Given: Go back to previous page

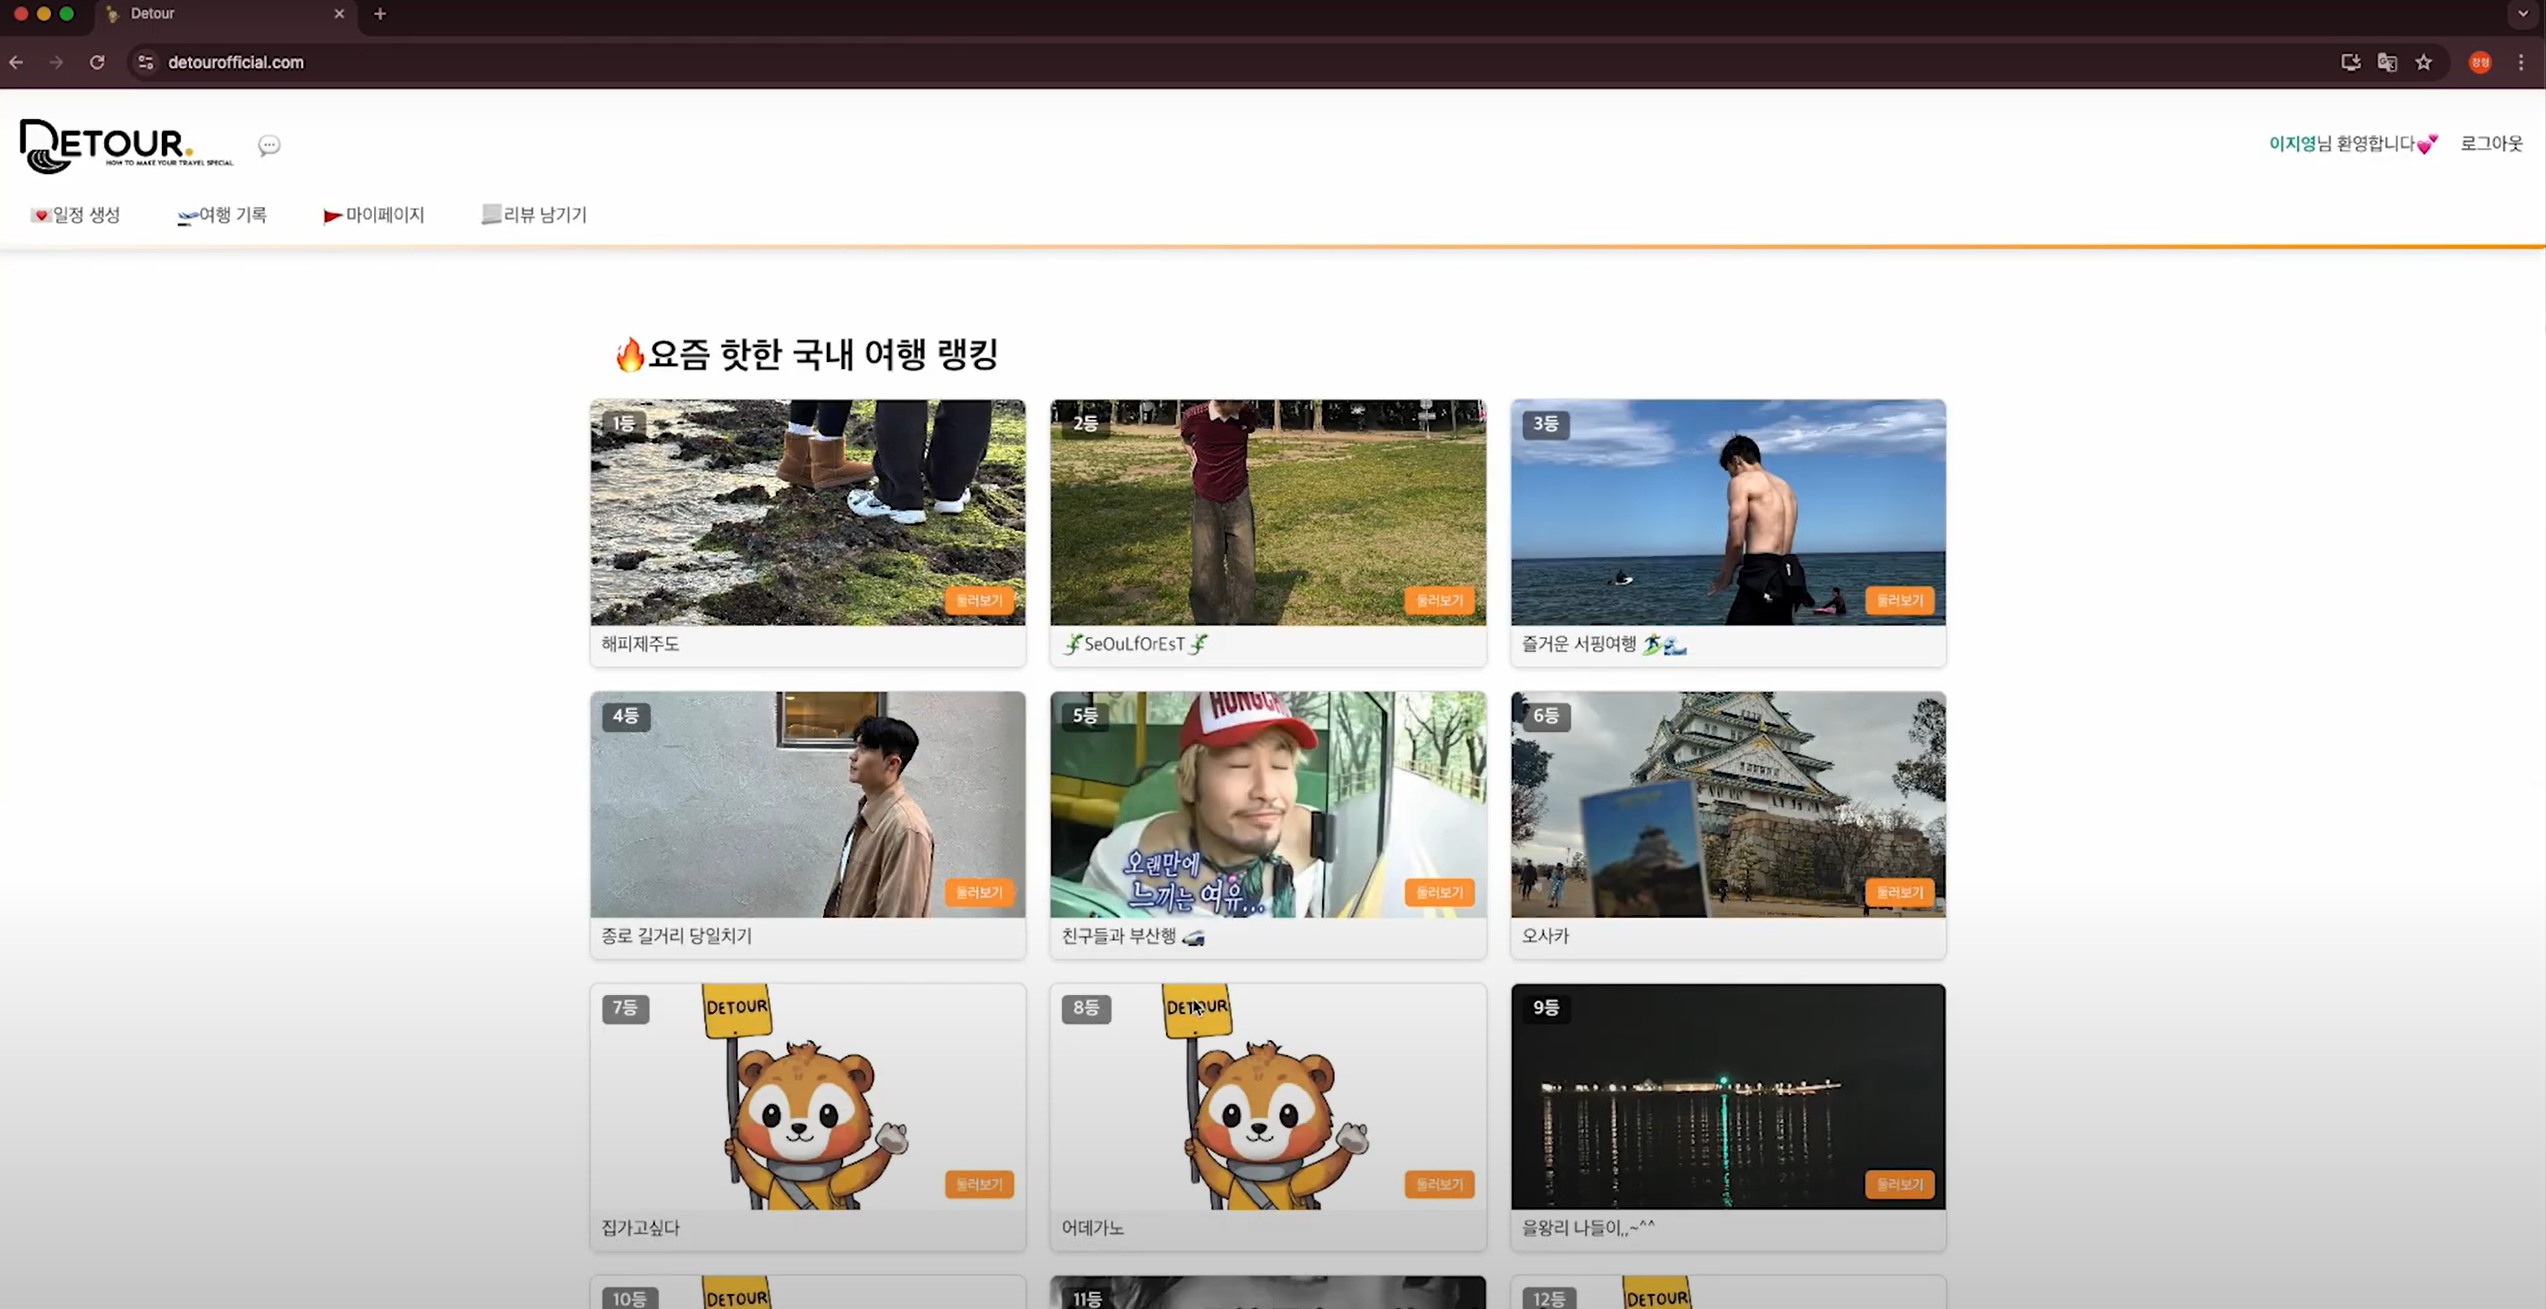Looking at the screenshot, I should 17,62.
